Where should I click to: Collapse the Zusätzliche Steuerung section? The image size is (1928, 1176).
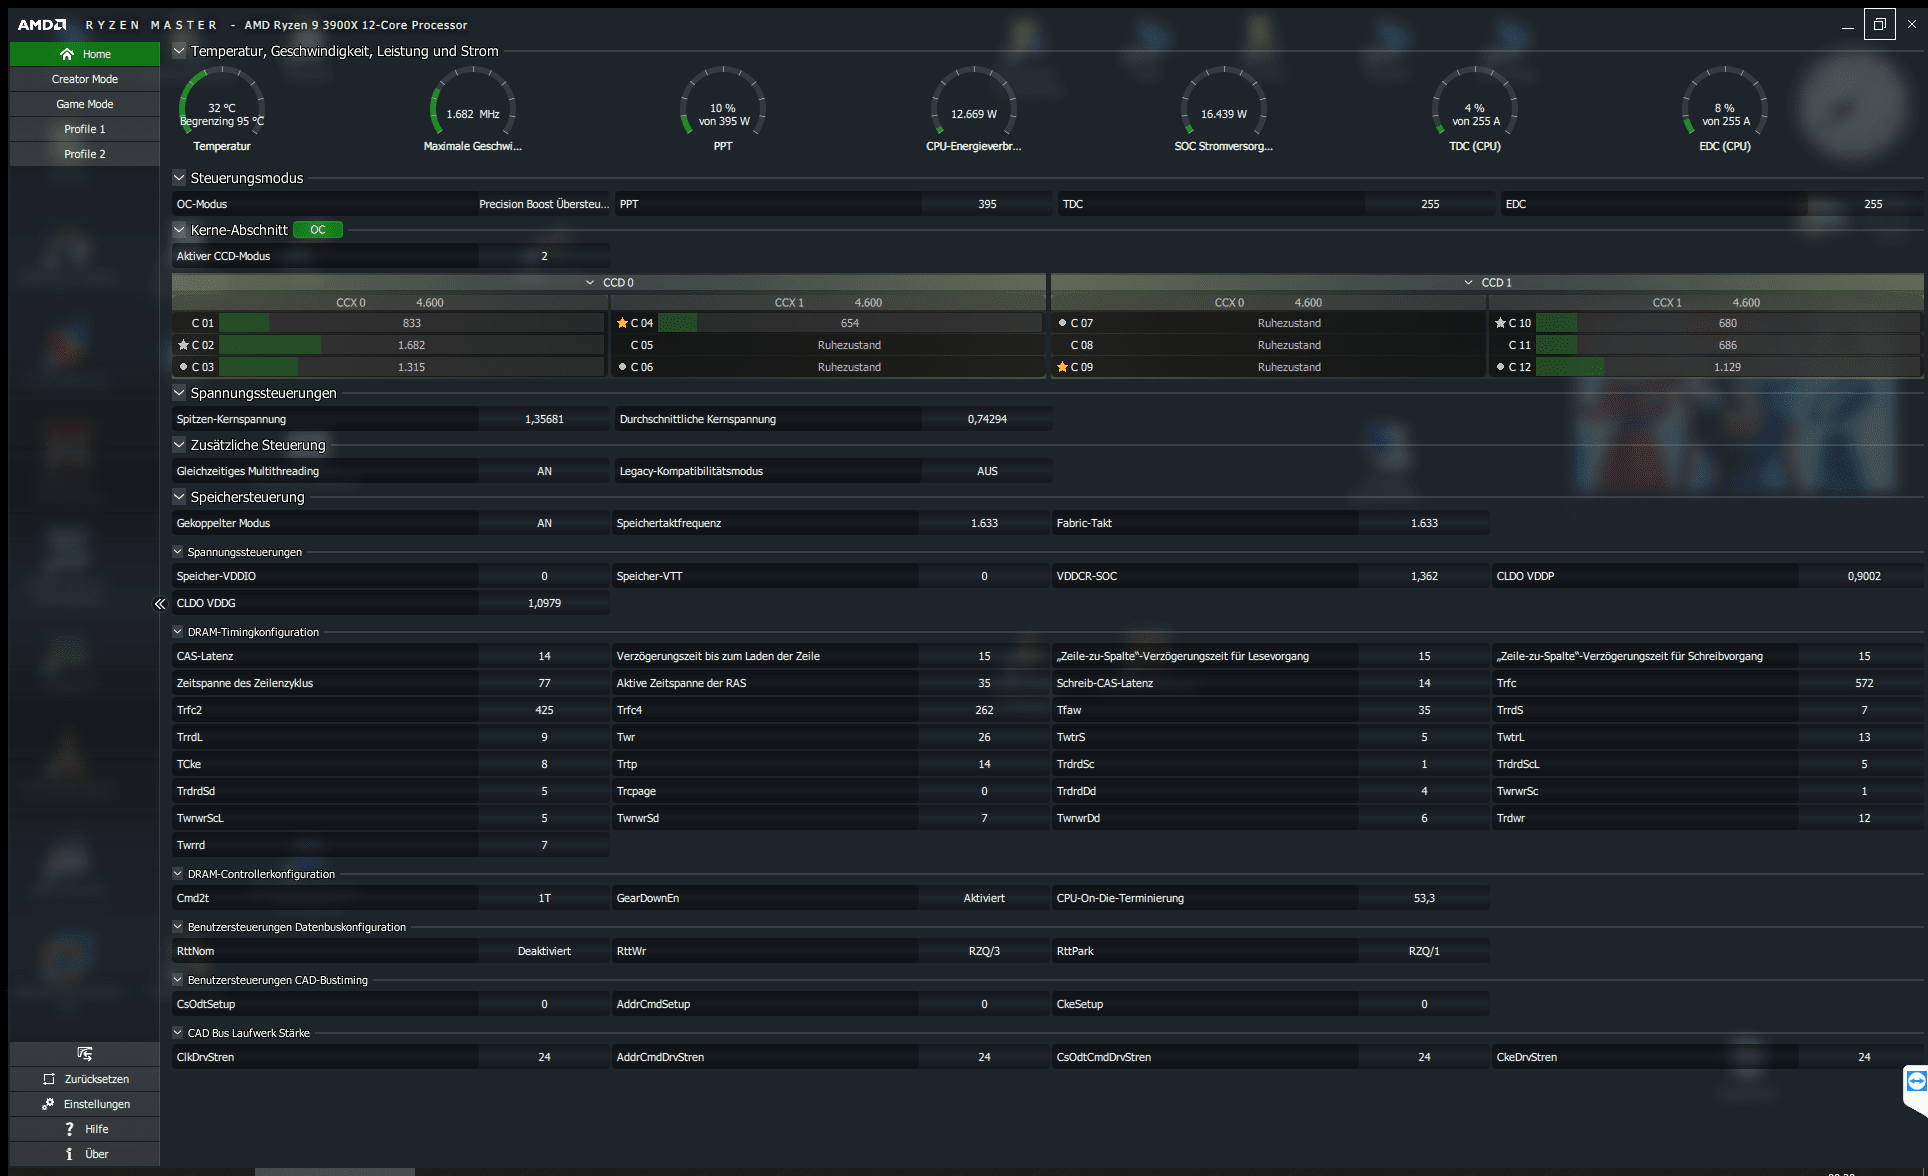pyautogui.click(x=179, y=445)
